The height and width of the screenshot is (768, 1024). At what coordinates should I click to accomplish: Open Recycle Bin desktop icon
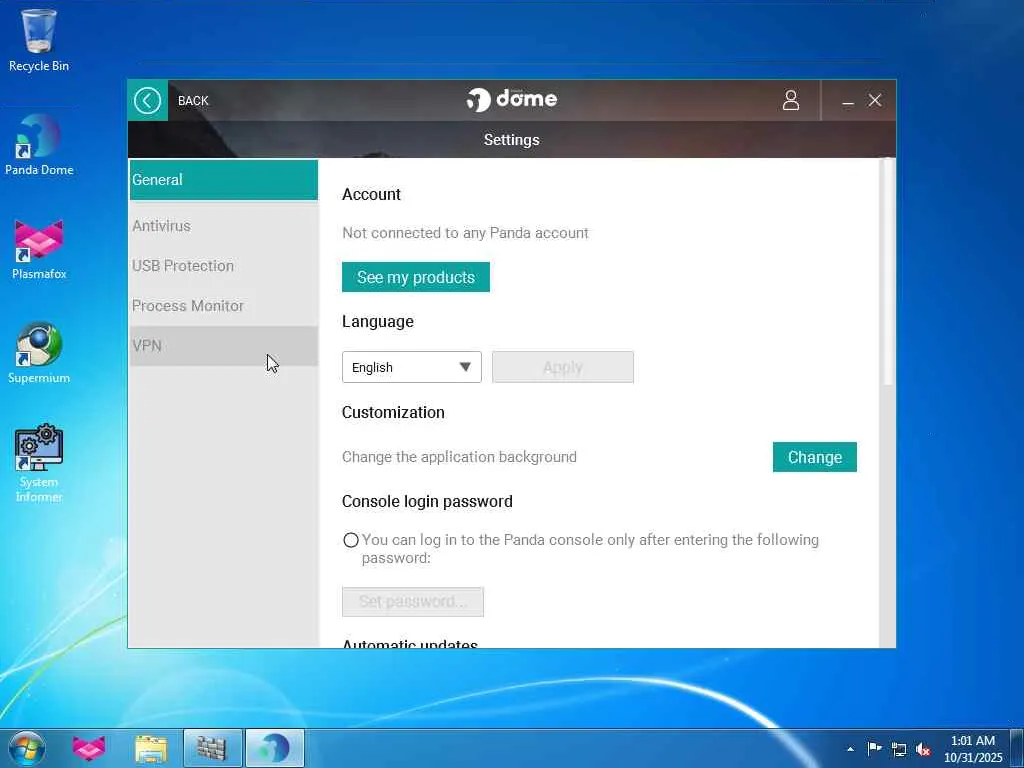point(39,40)
